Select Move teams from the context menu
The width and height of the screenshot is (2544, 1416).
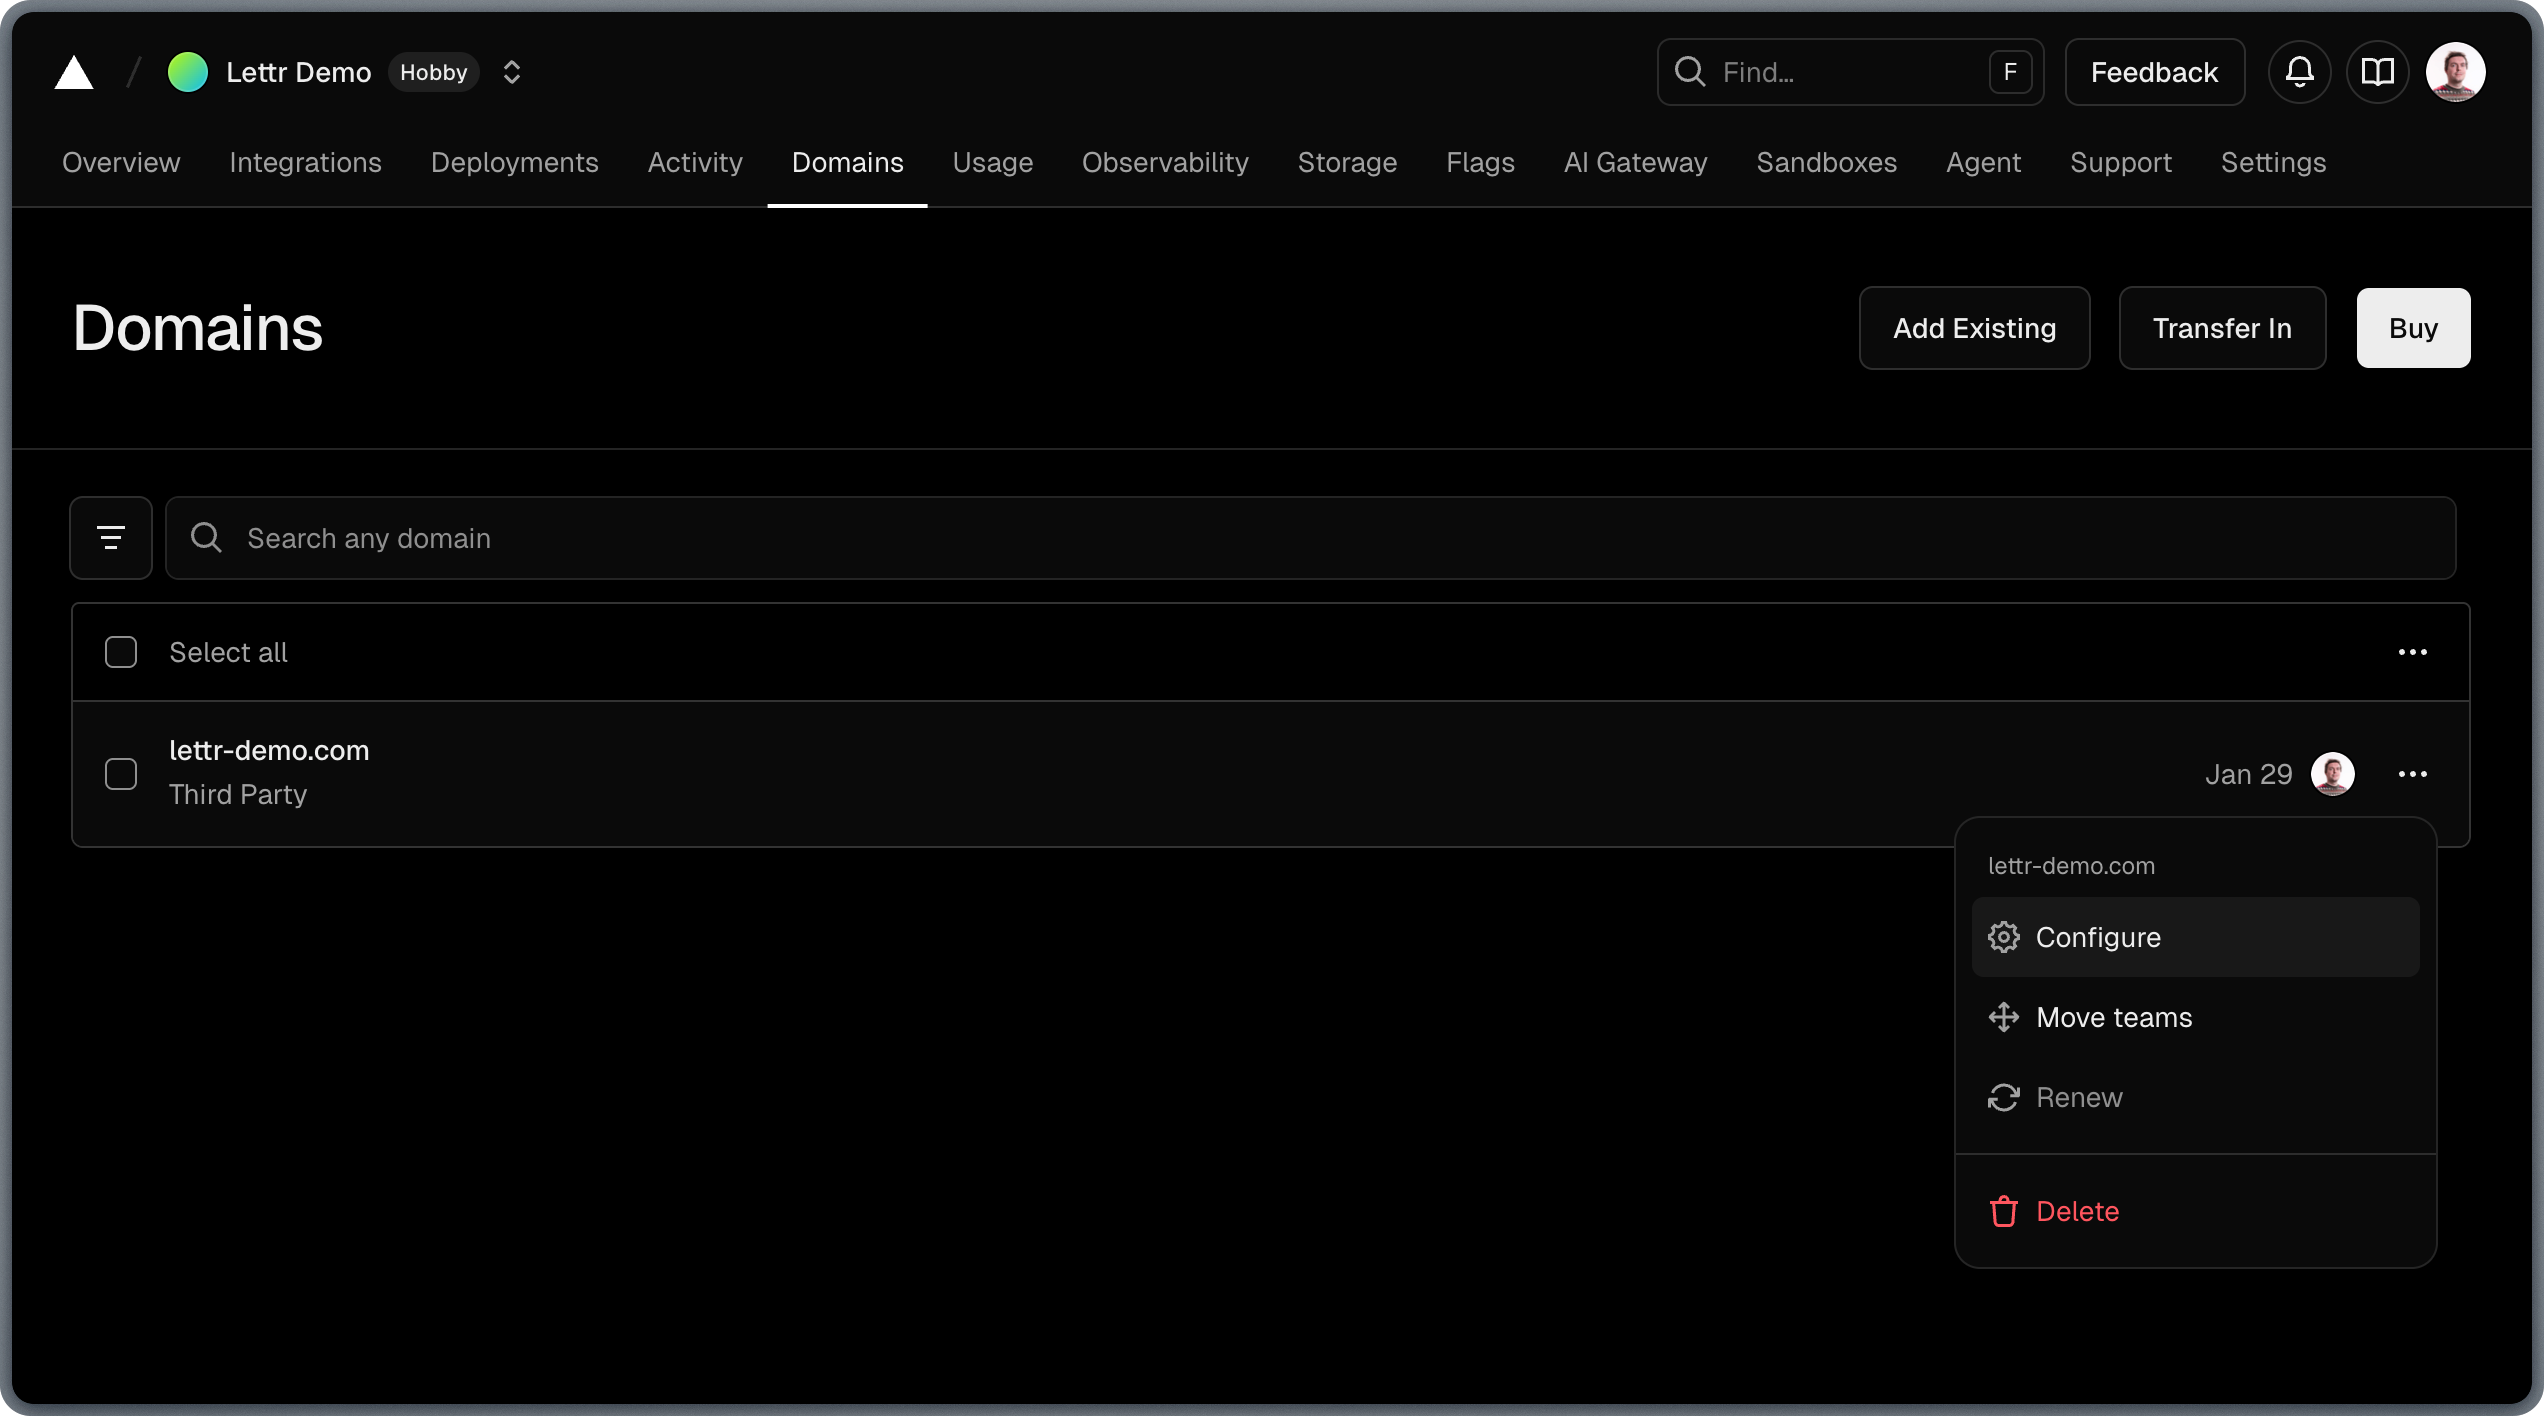click(2114, 1017)
